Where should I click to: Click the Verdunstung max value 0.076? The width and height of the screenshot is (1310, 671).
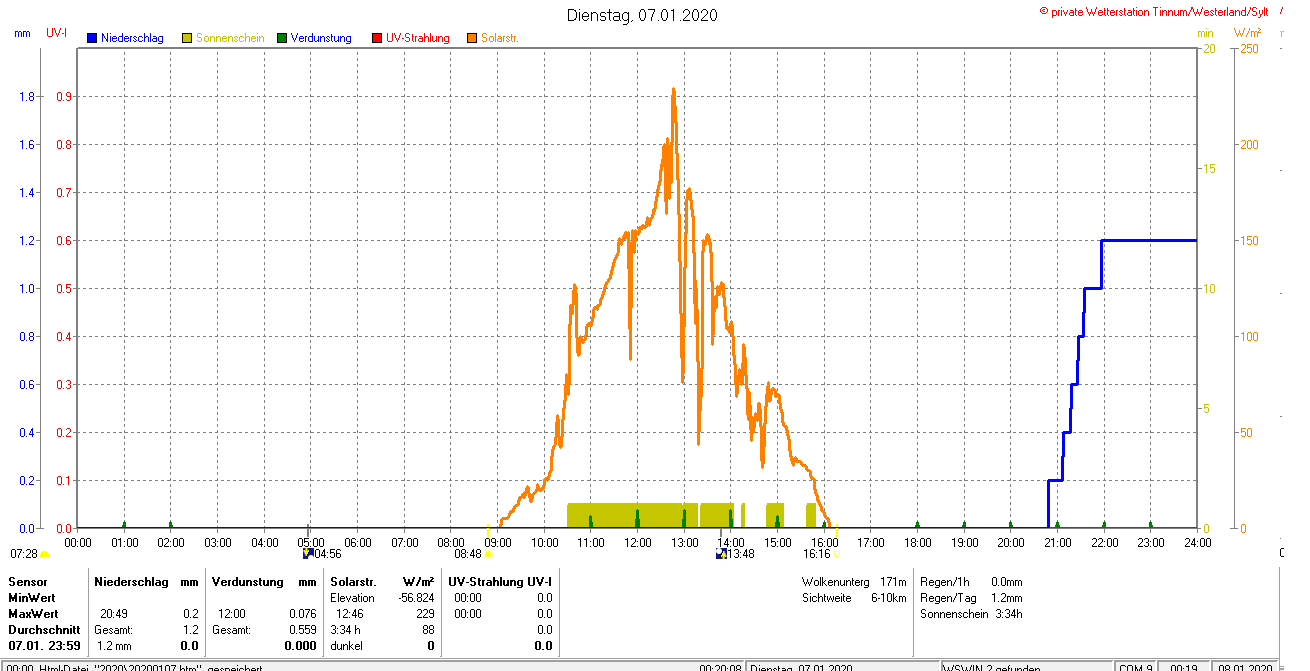[302, 613]
